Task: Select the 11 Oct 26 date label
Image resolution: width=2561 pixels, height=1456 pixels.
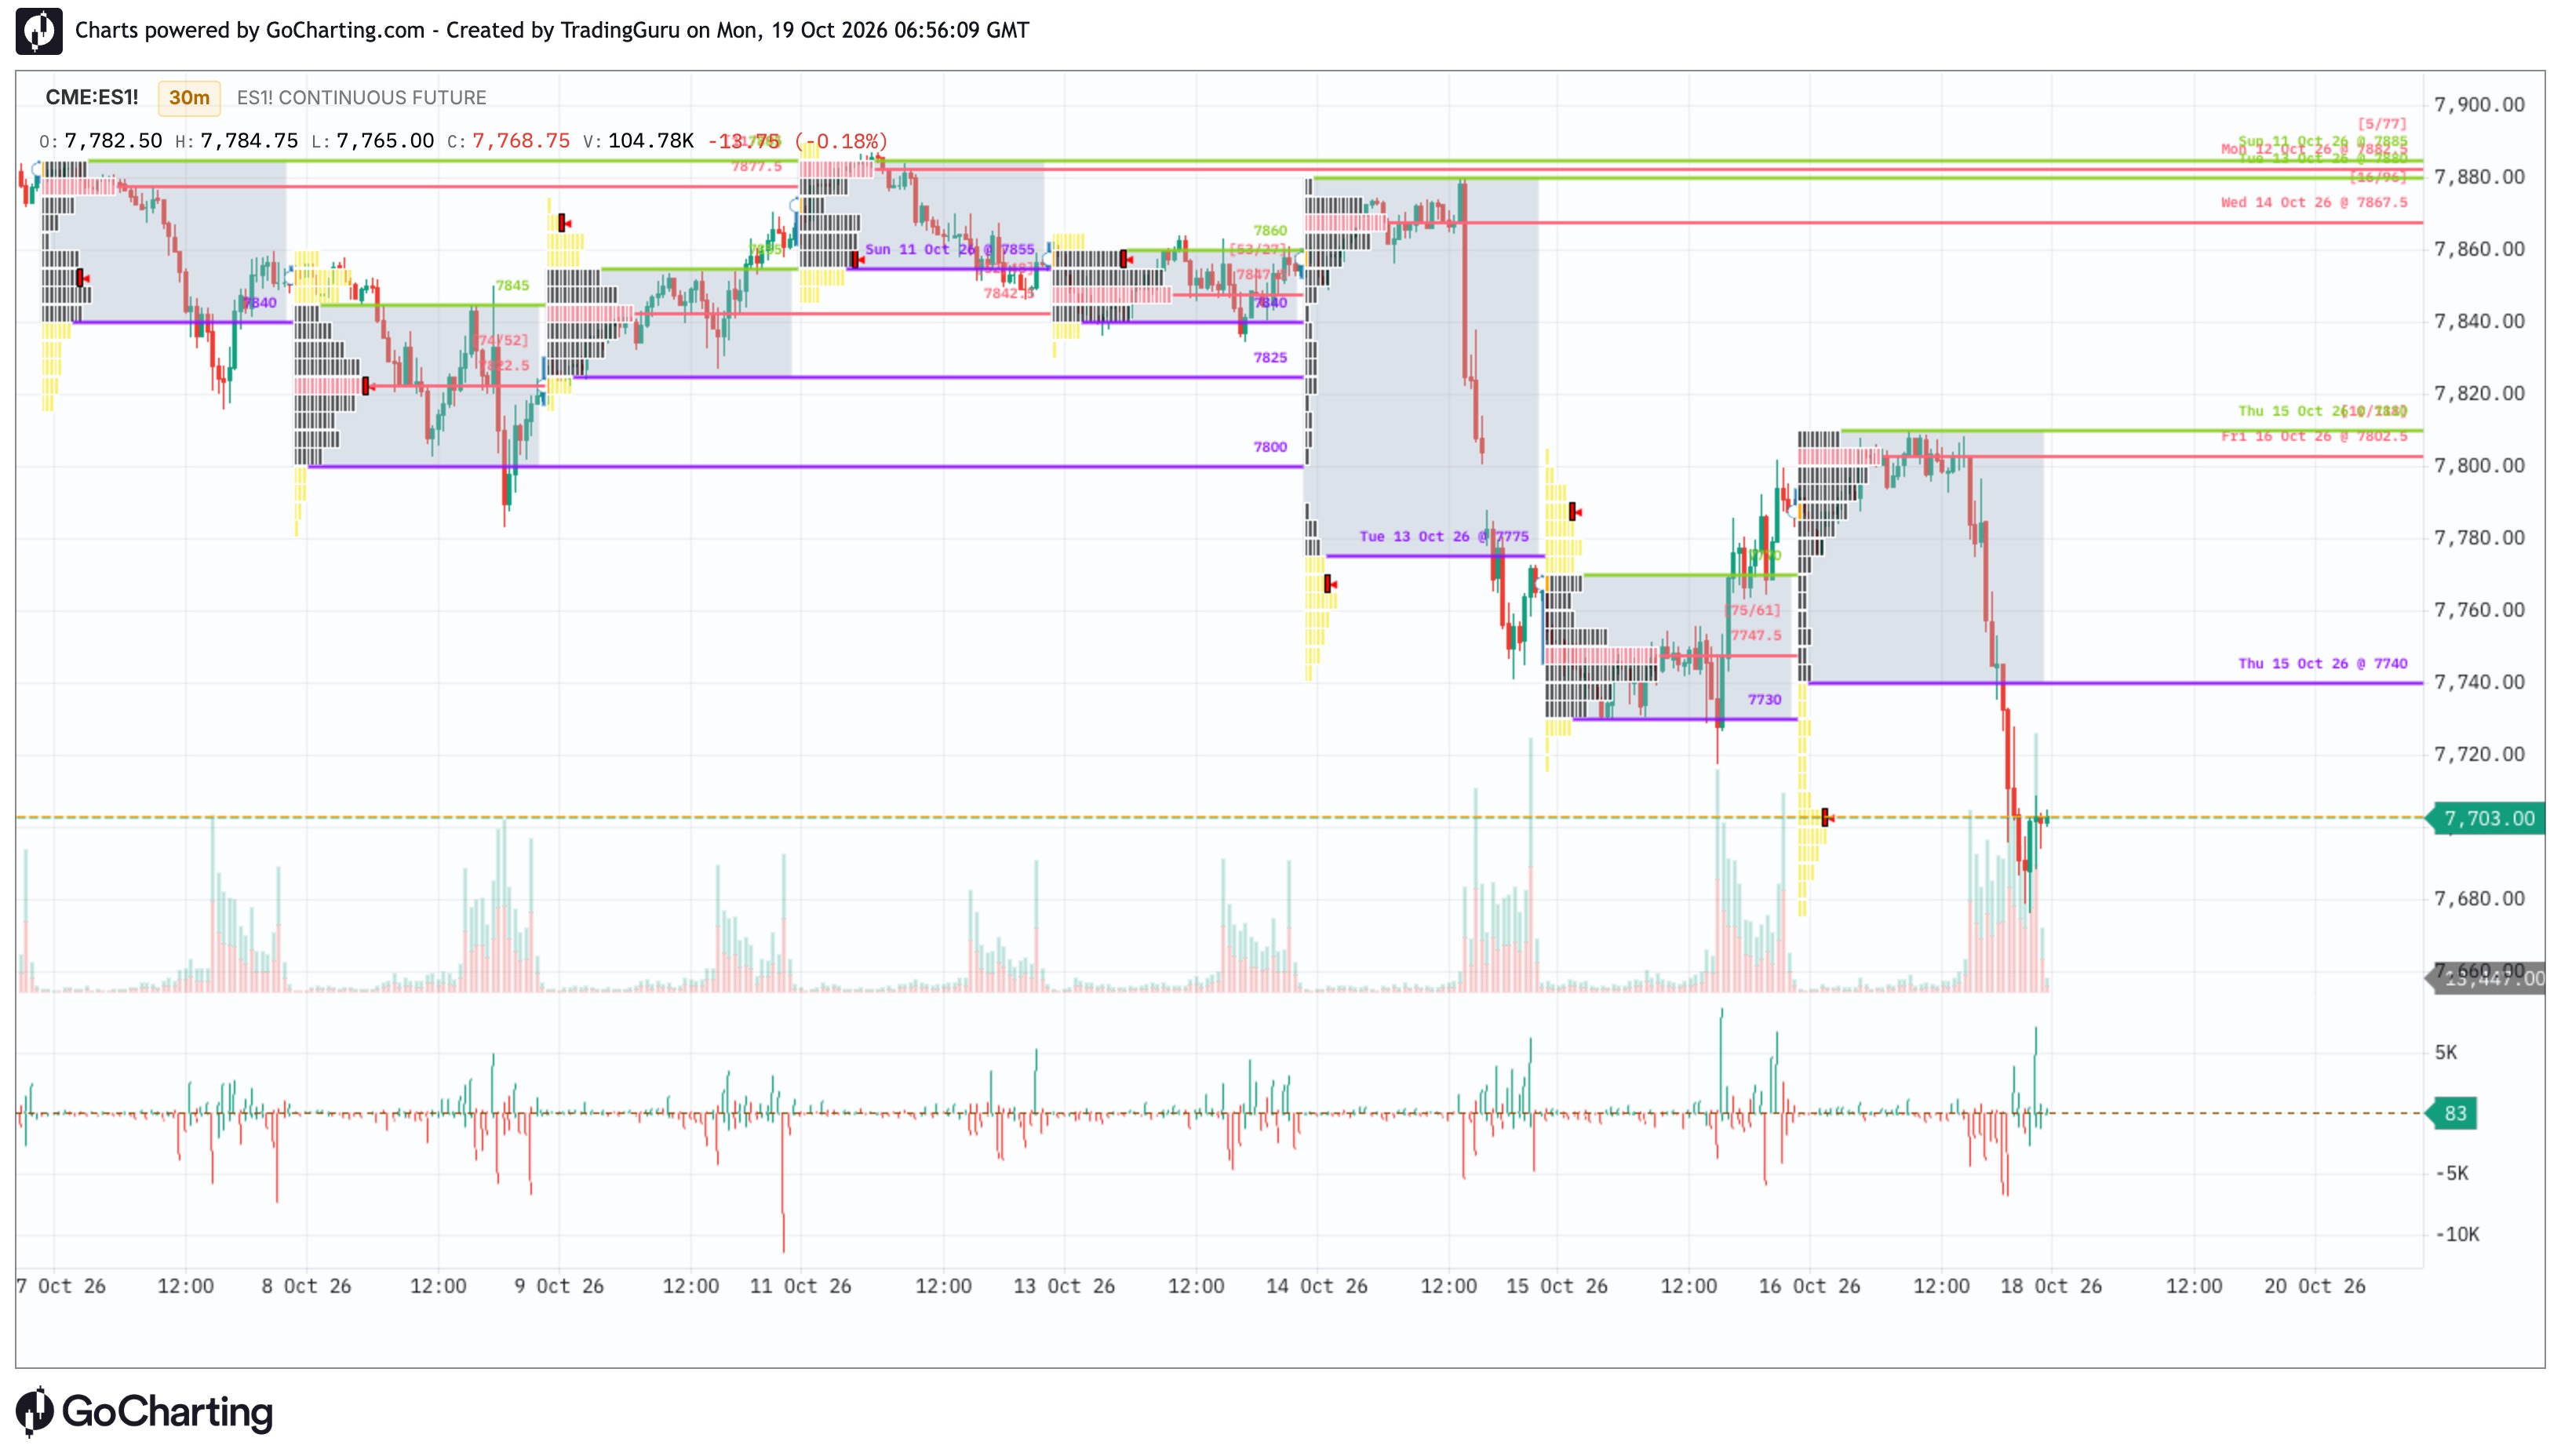Action: (x=801, y=1286)
